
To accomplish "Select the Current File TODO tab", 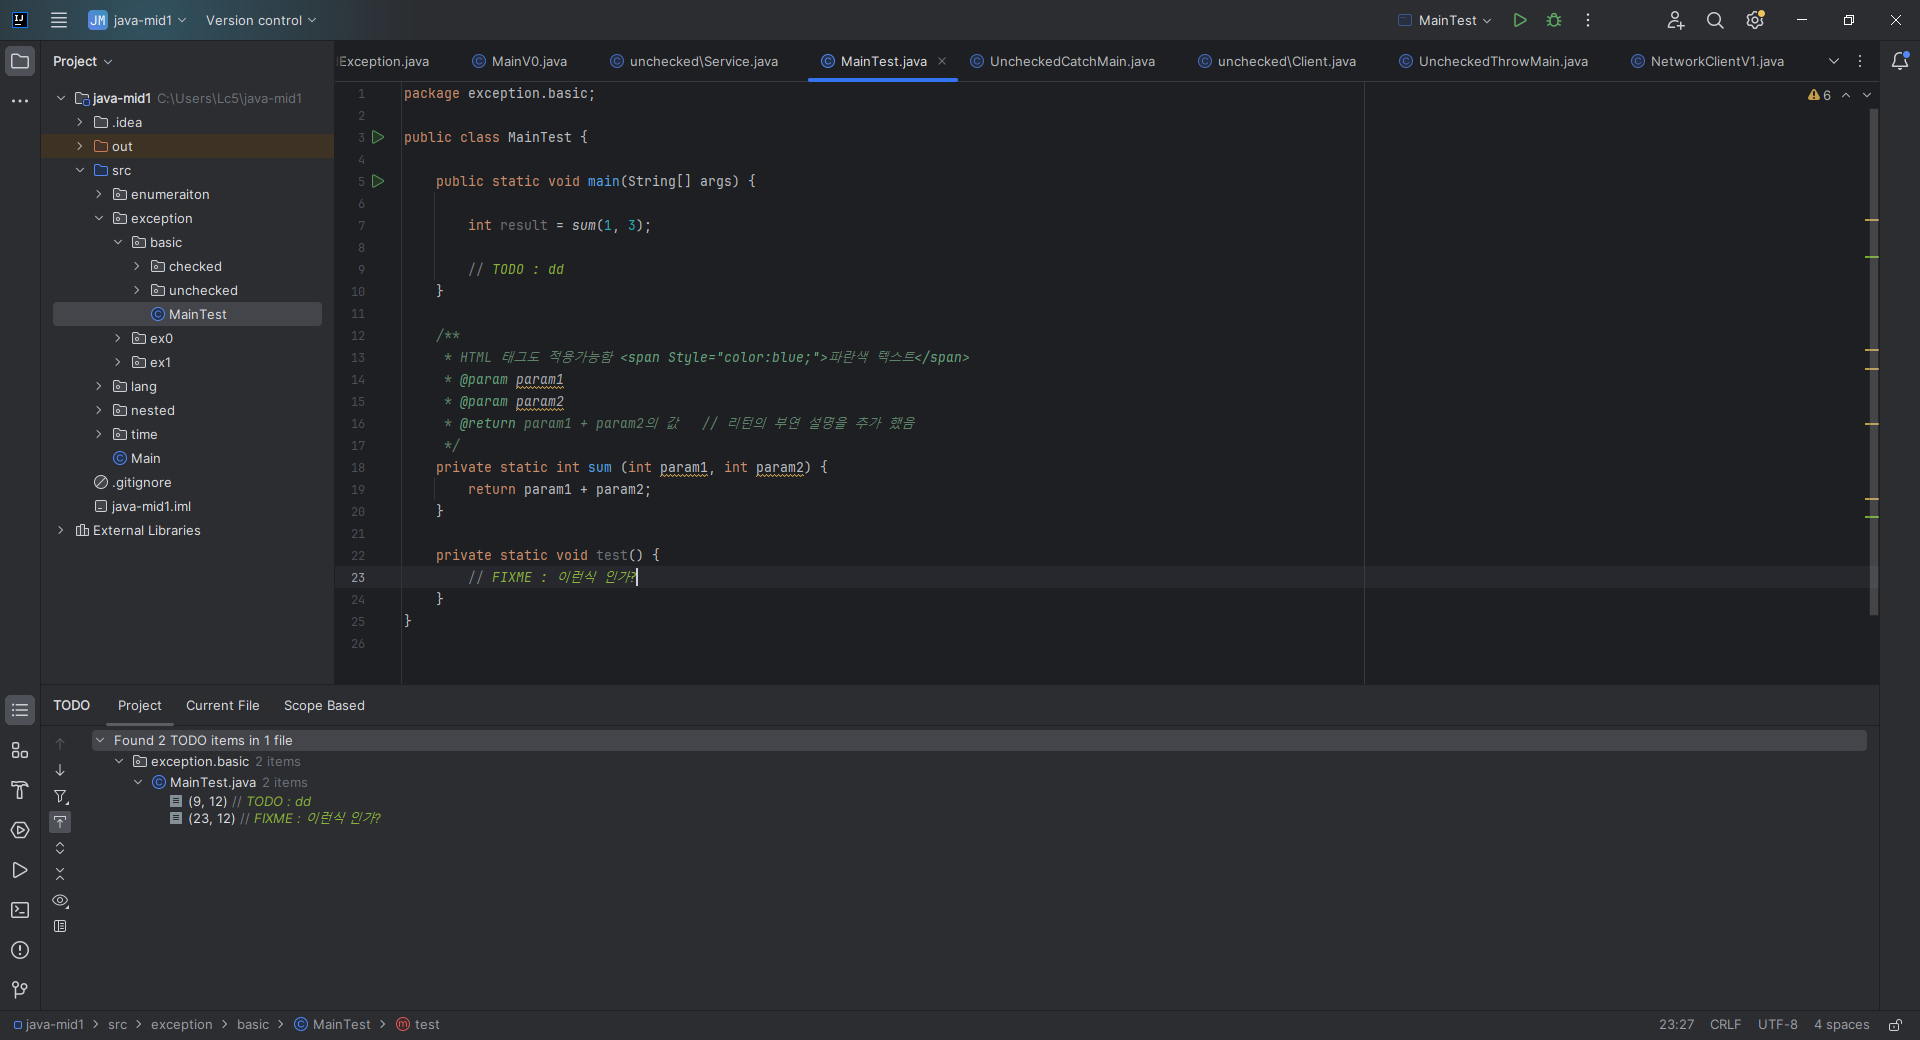I will (x=222, y=705).
